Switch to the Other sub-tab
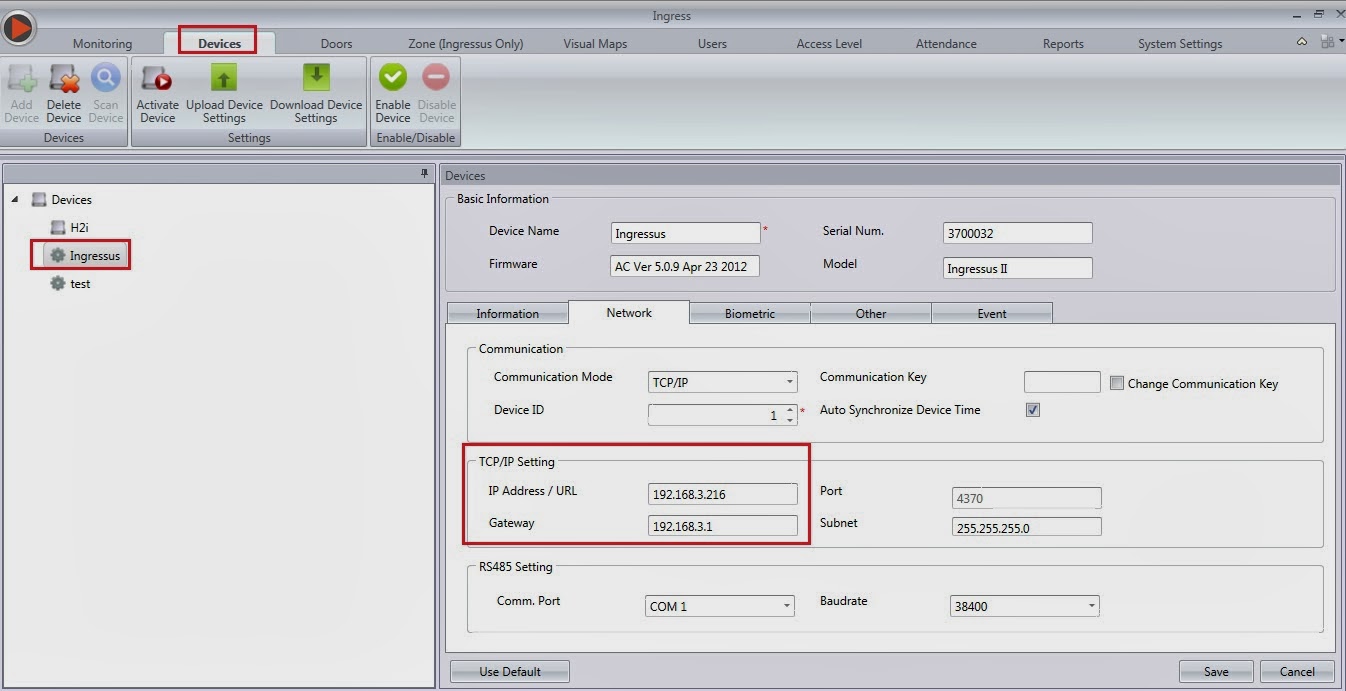This screenshot has height=691, width=1346. pyautogui.click(x=871, y=314)
